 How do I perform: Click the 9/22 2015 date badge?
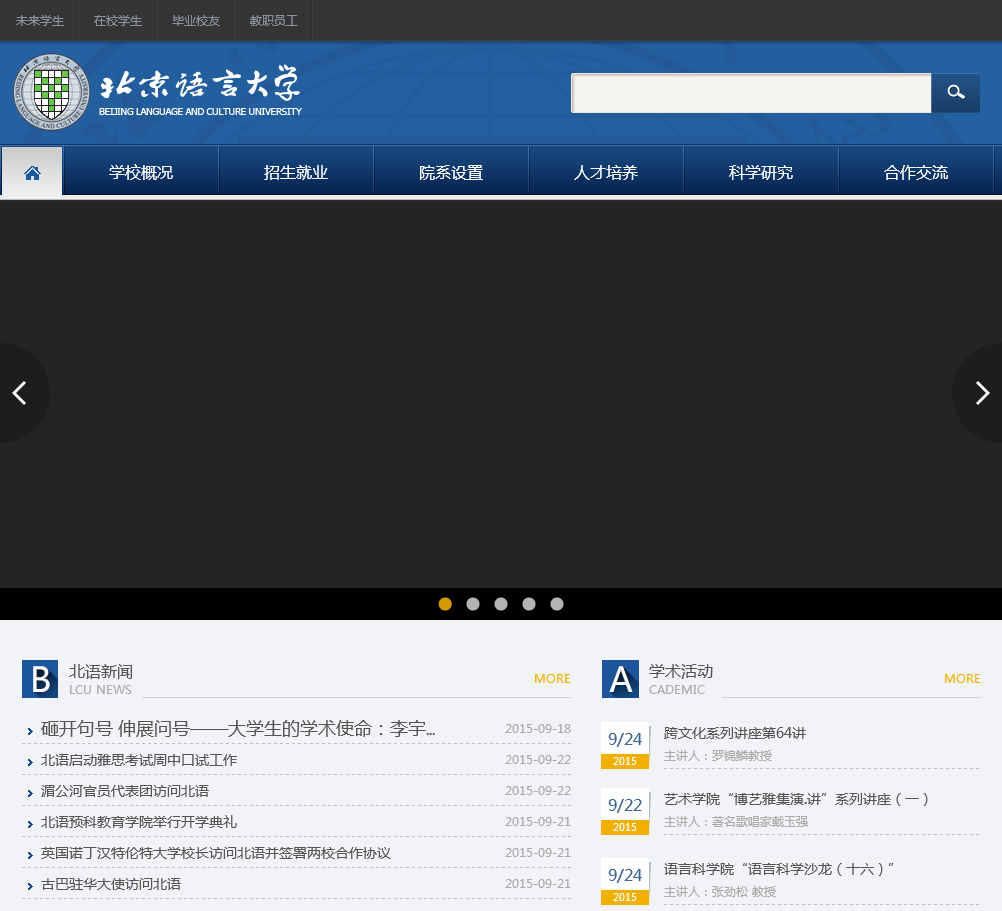pos(625,811)
